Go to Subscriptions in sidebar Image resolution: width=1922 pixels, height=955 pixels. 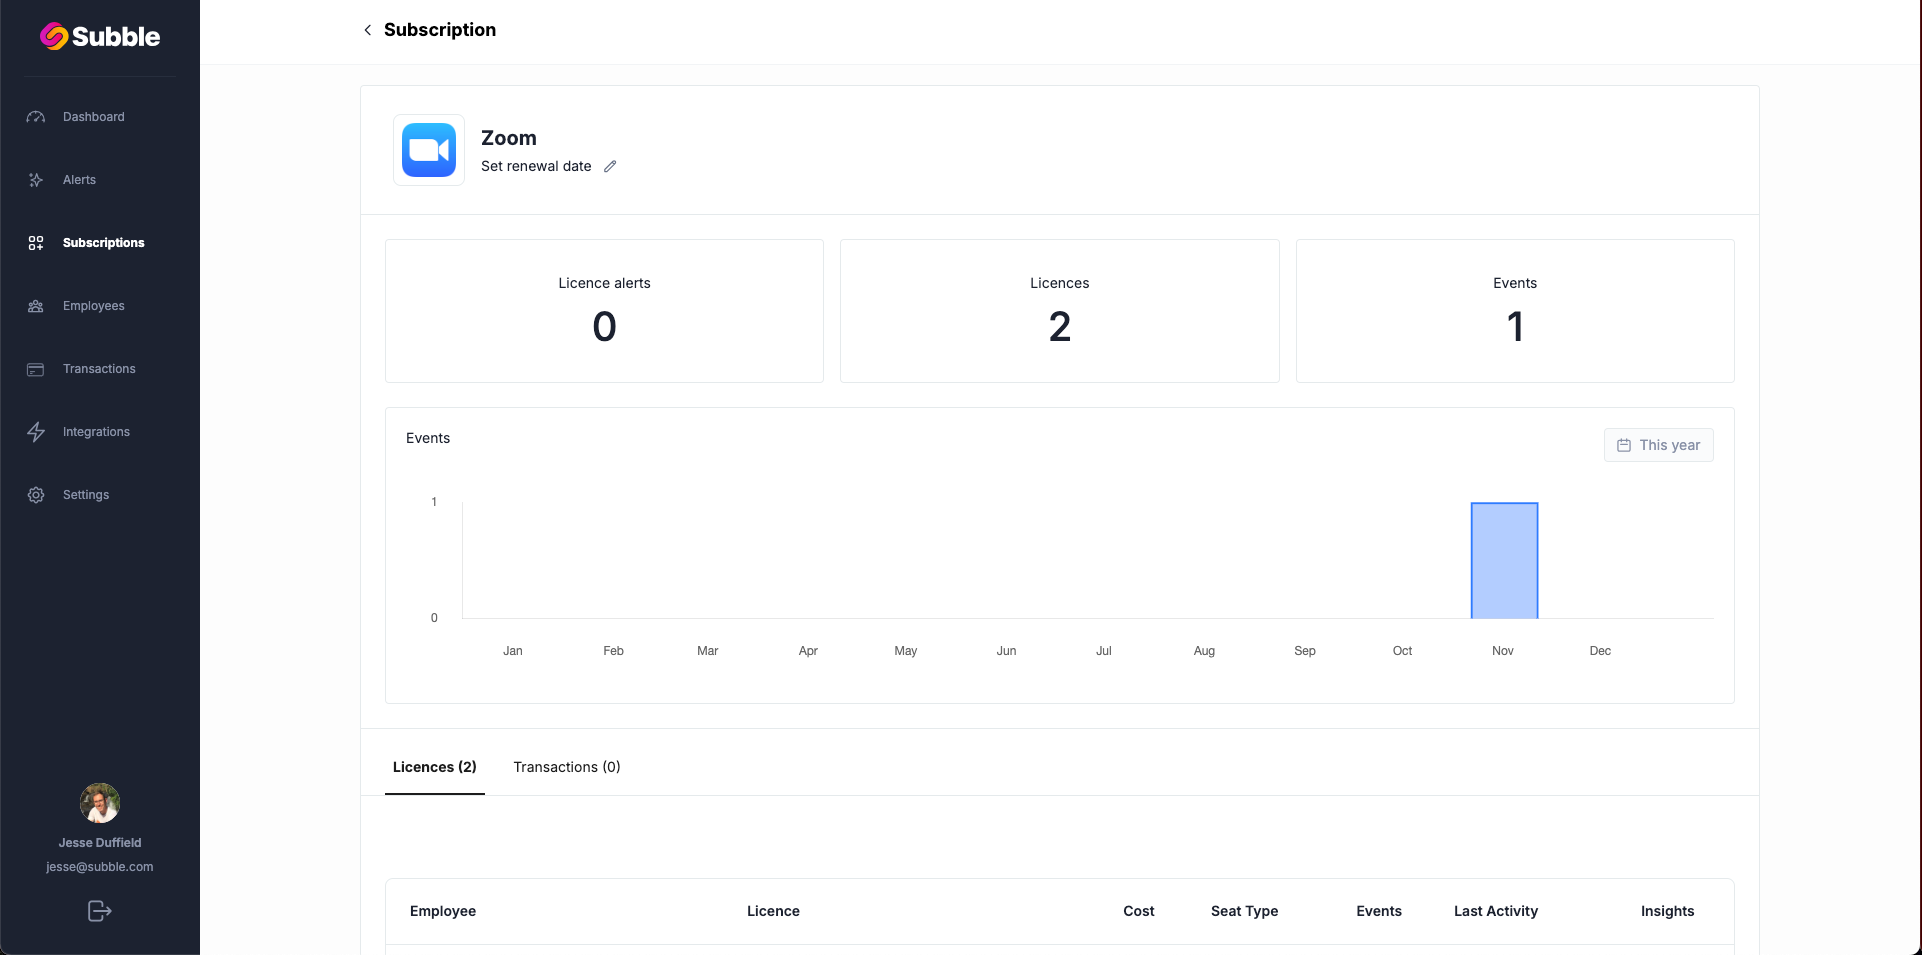pos(104,243)
